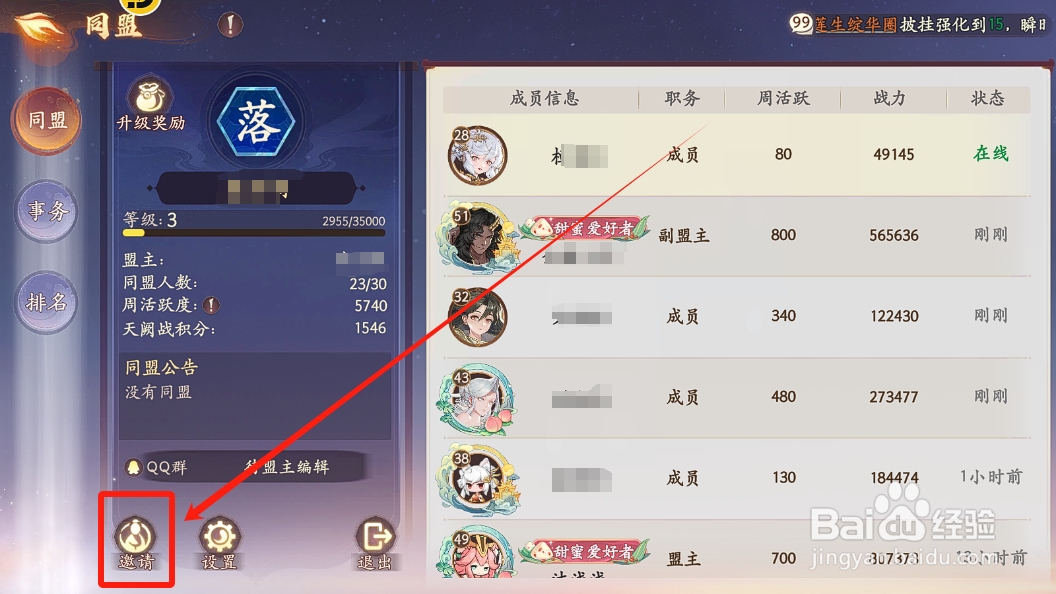Click the alliance level experience progress bar
Screen dimensions: 1056x594
[254, 233]
